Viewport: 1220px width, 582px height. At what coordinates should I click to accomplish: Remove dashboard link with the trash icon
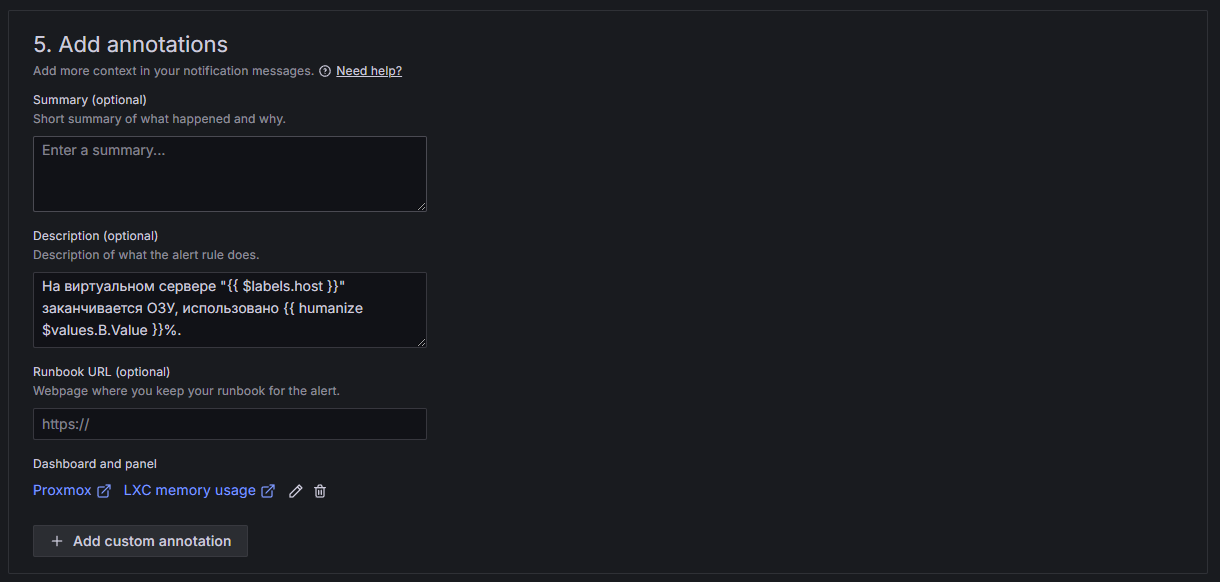319,491
